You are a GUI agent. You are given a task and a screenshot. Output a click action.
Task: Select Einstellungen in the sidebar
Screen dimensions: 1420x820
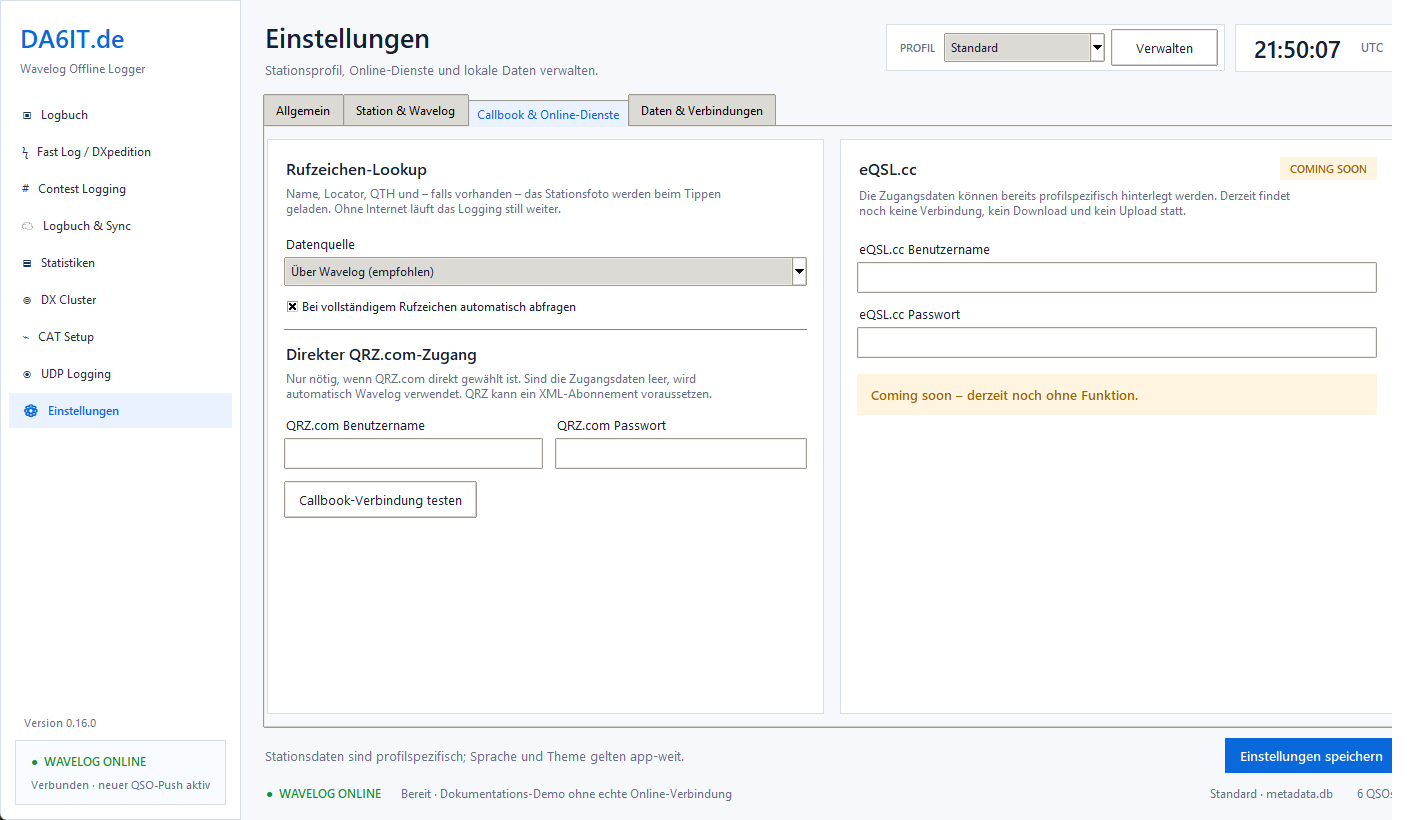(120, 411)
